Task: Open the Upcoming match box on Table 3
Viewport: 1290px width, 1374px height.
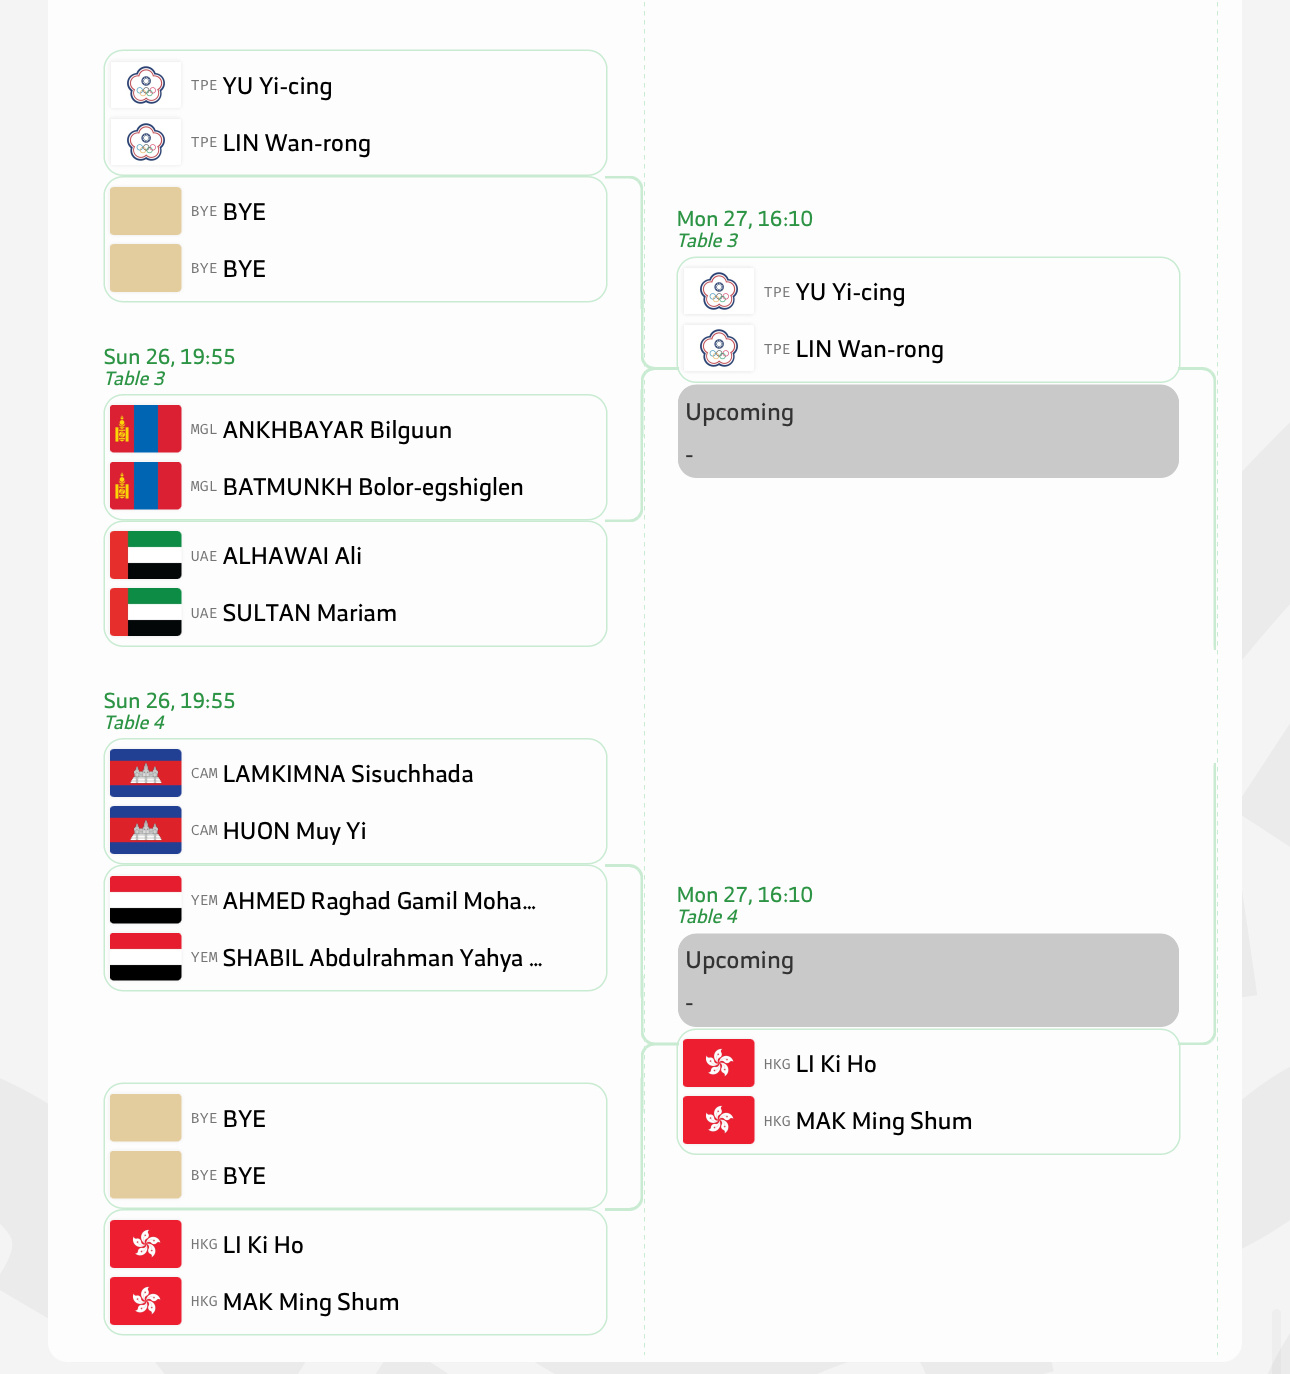Action: 927,431
